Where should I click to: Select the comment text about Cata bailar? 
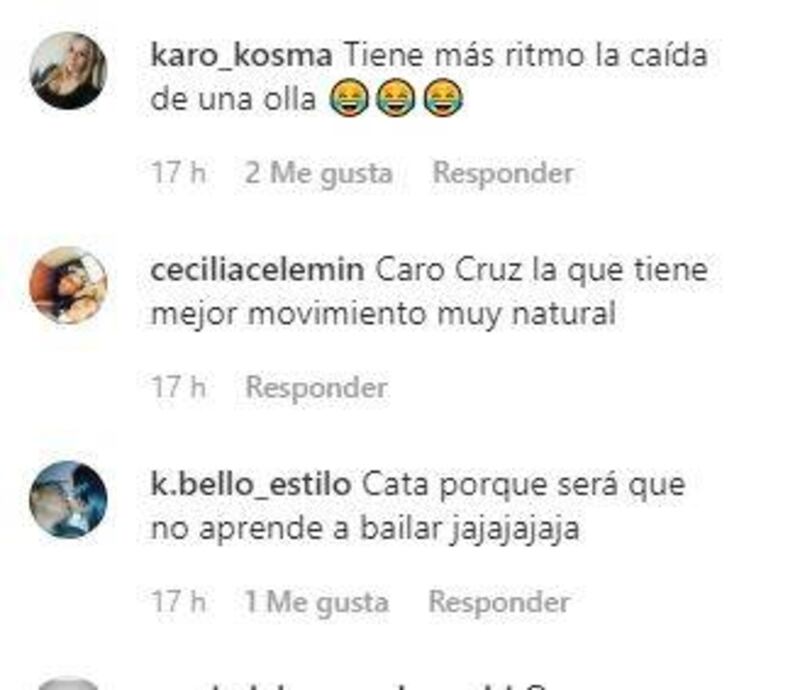click(418, 507)
